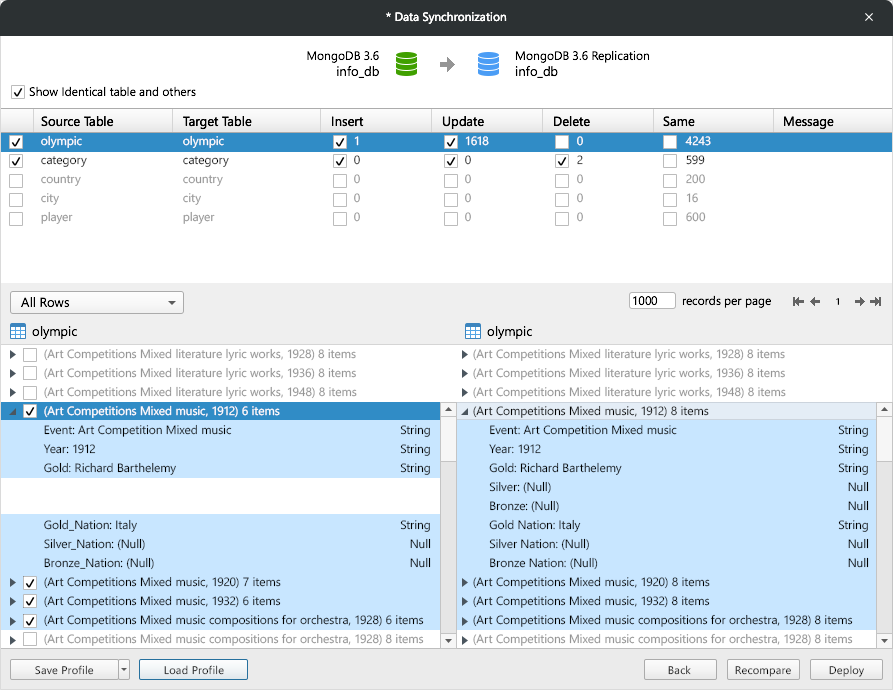Expand source lyric works 1936 record
893x690 pixels.
pos(13,373)
